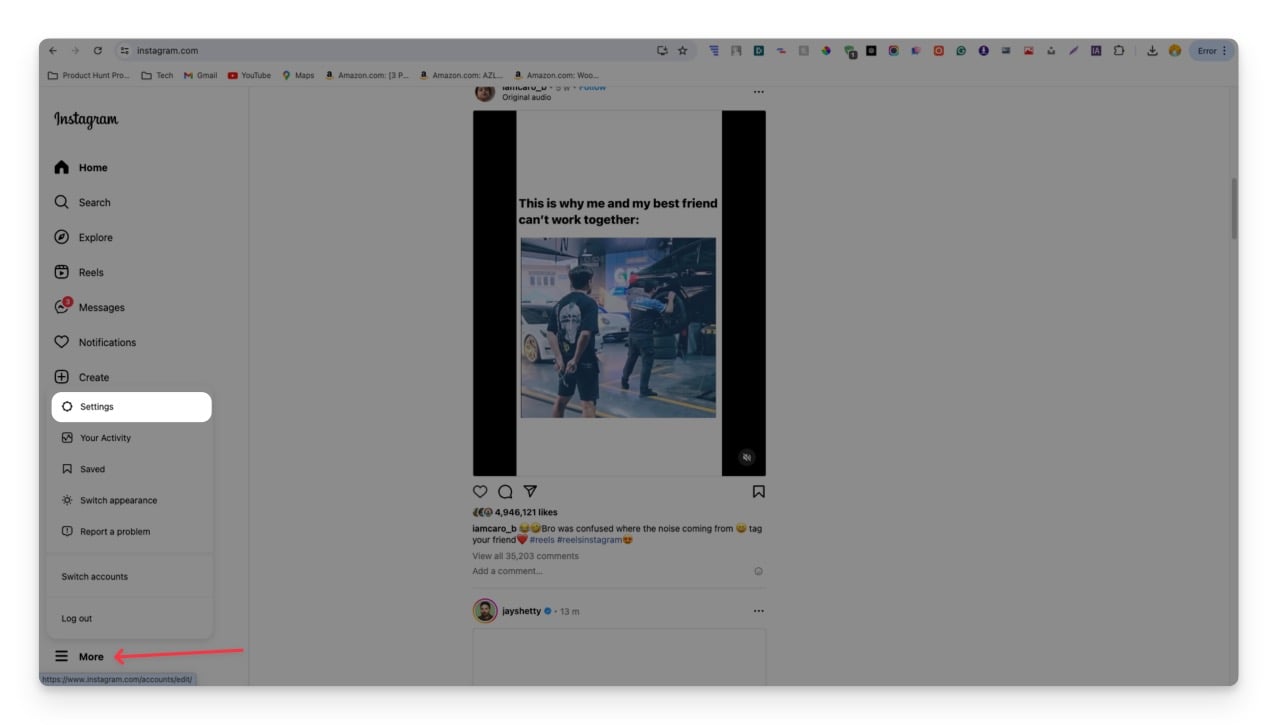Open emoji picker in comment box
The height and width of the screenshot is (725, 1277).
(758, 571)
